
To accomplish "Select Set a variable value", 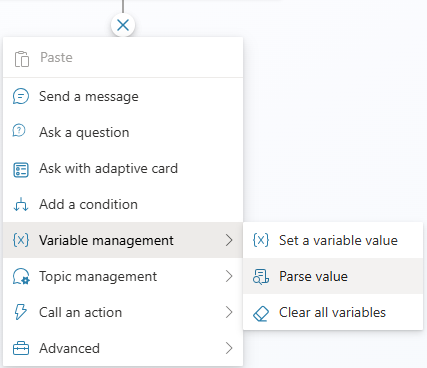I will tap(333, 240).
